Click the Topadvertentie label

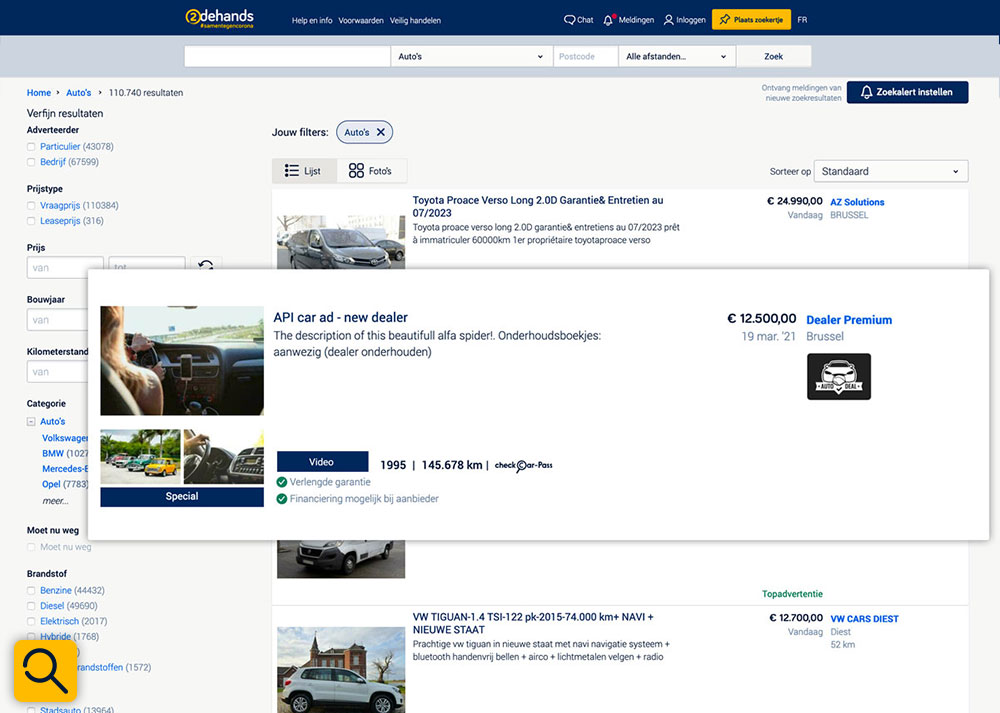(792, 594)
